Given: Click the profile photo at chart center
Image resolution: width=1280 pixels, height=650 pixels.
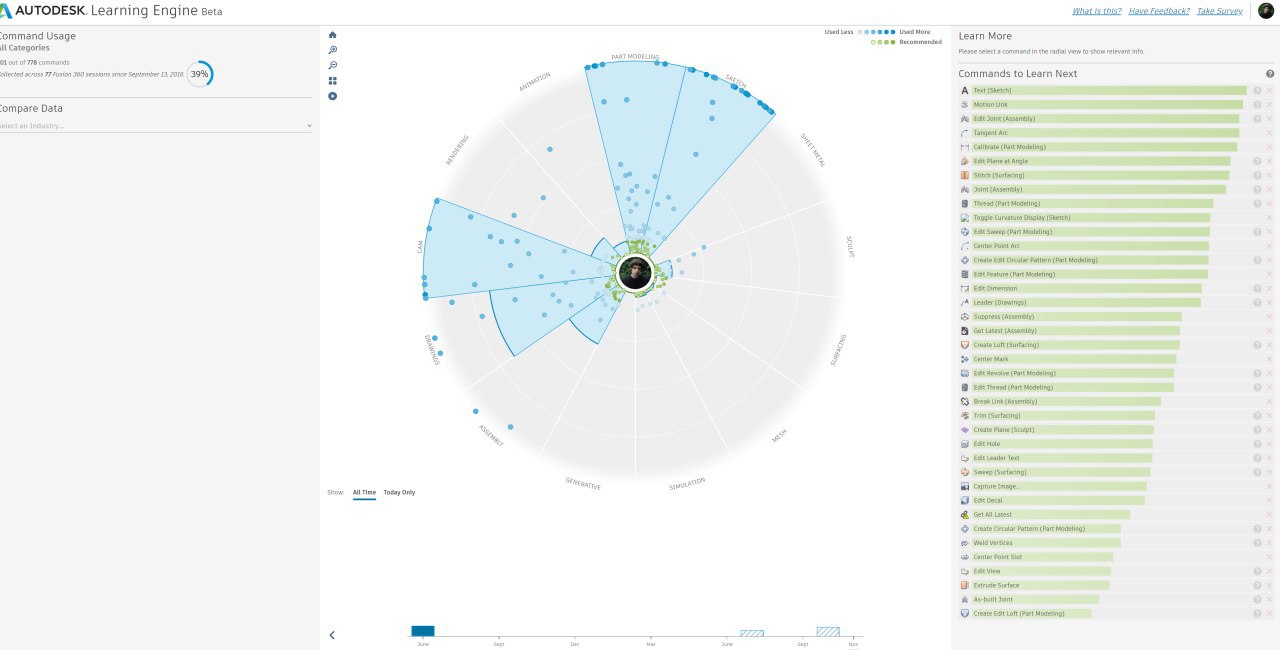Looking at the screenshot, I should pos(635,273).
